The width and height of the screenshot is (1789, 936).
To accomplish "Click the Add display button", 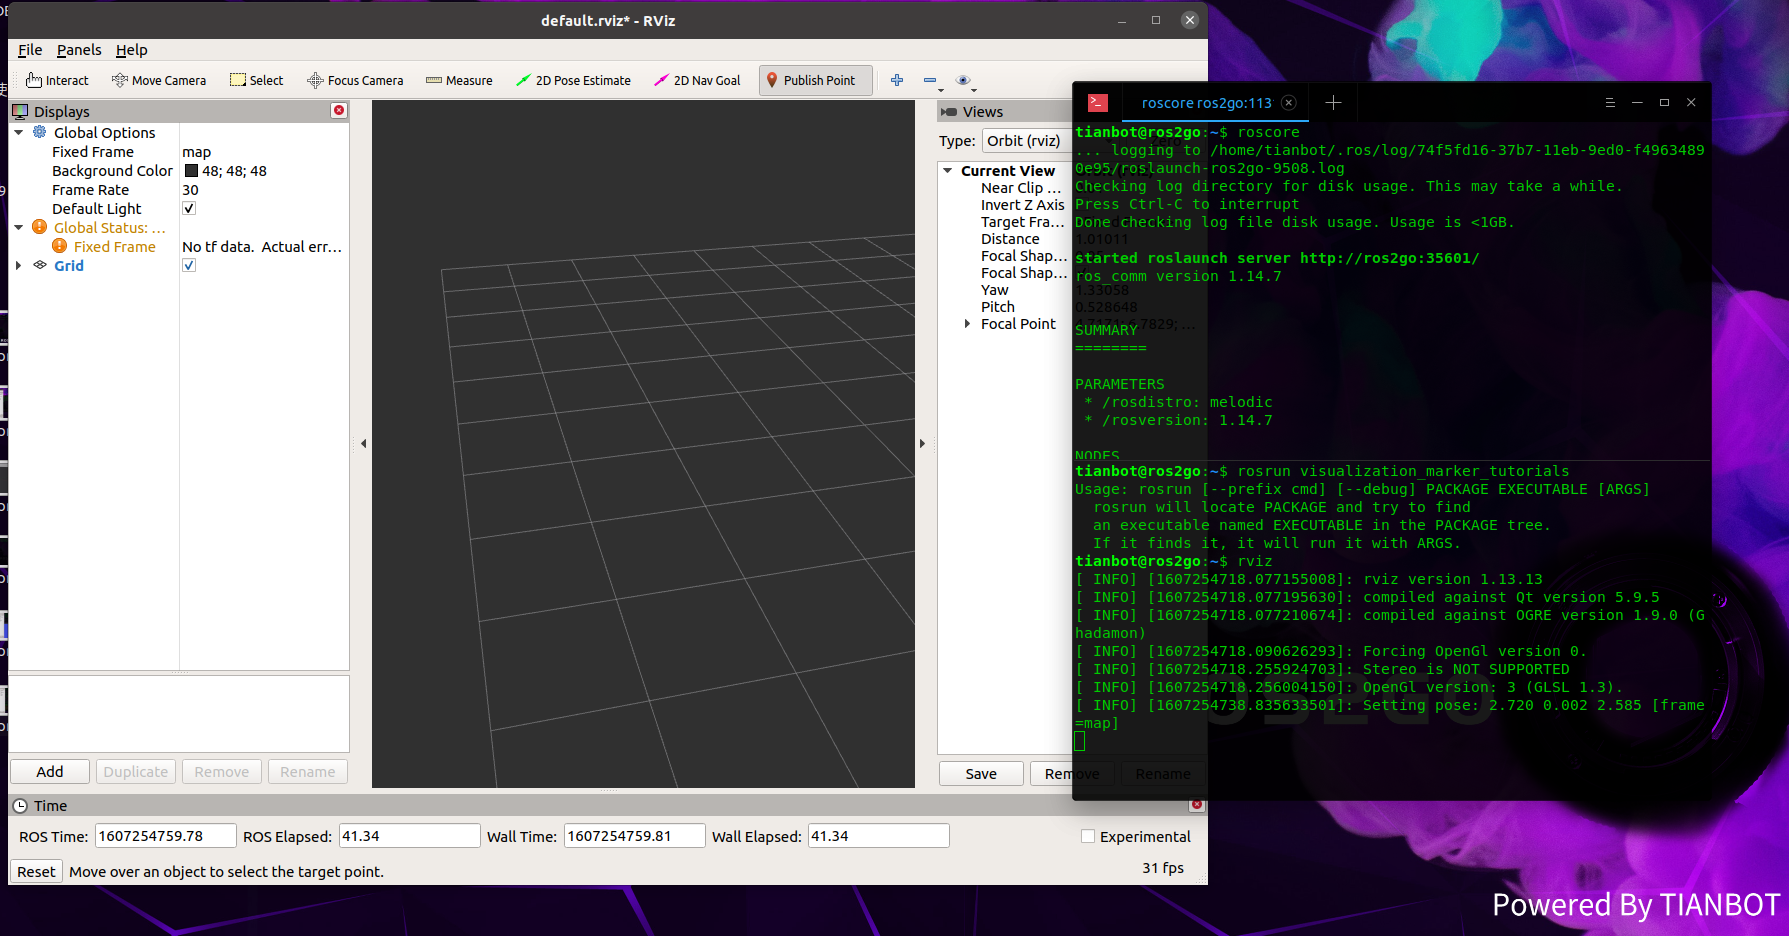I will point(50,771).
